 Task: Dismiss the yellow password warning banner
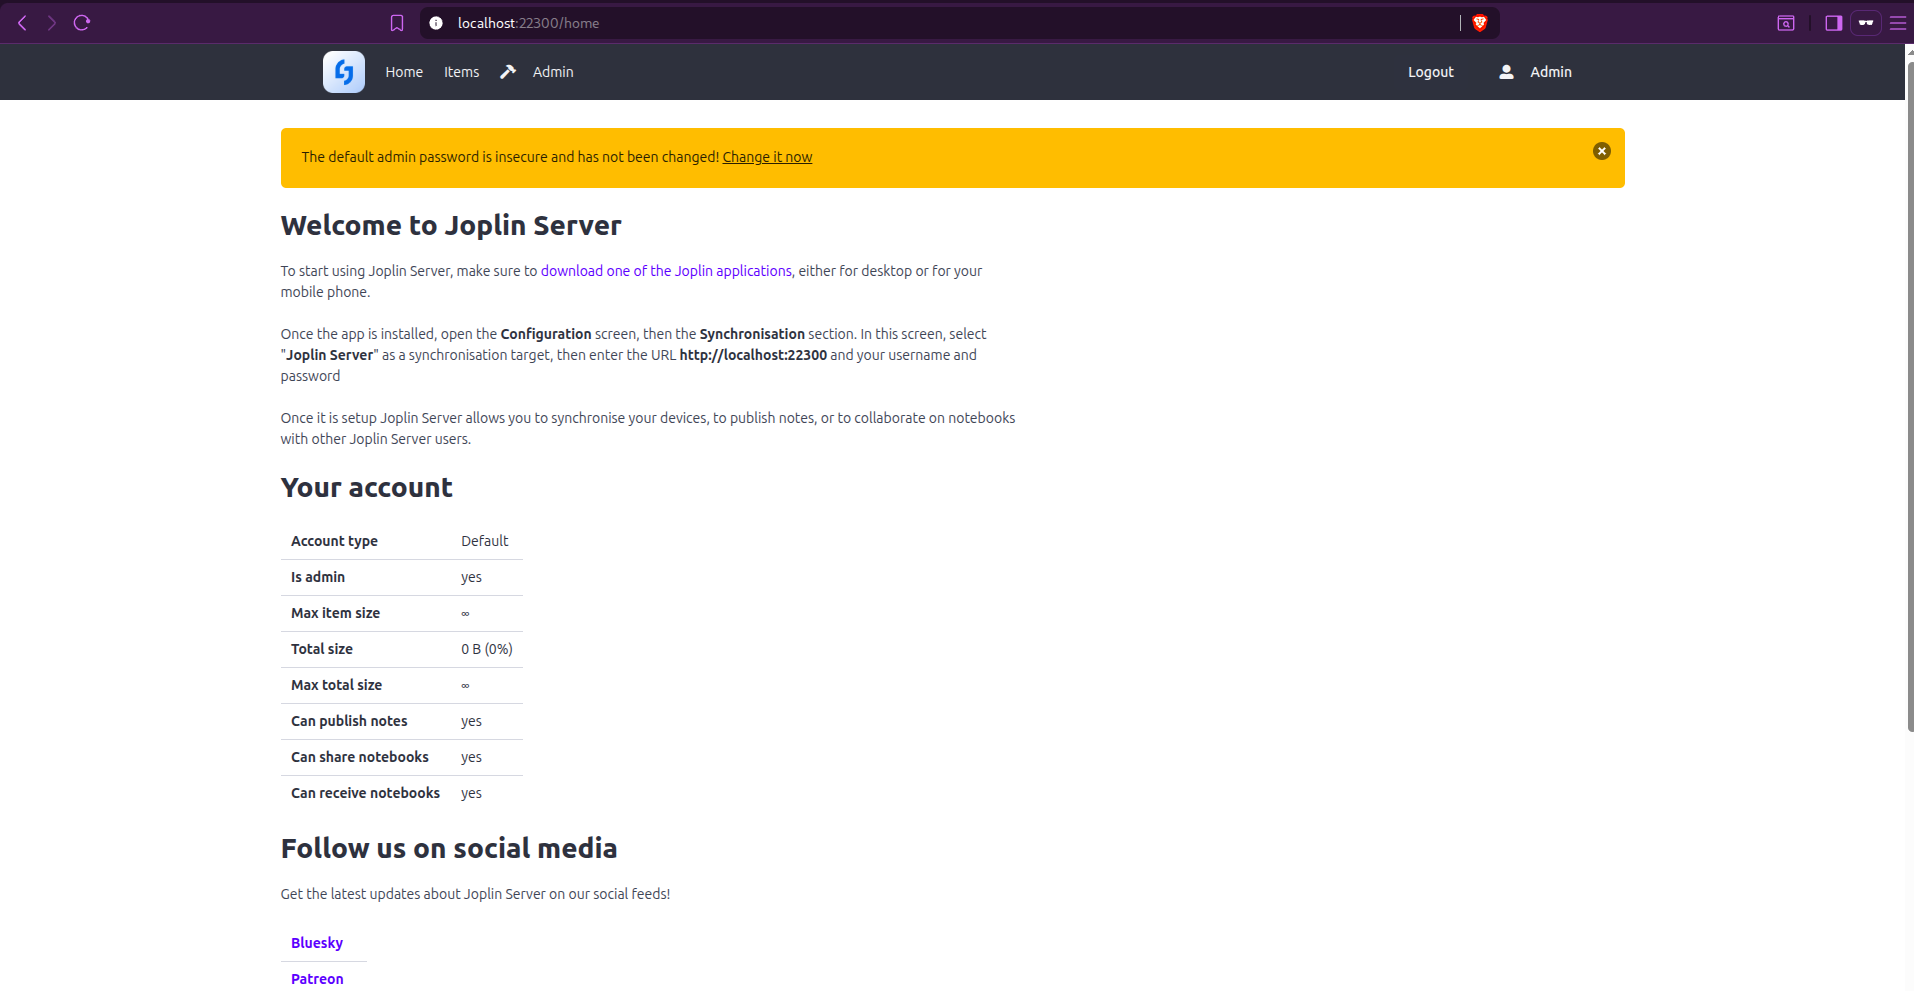point(1602,151)
